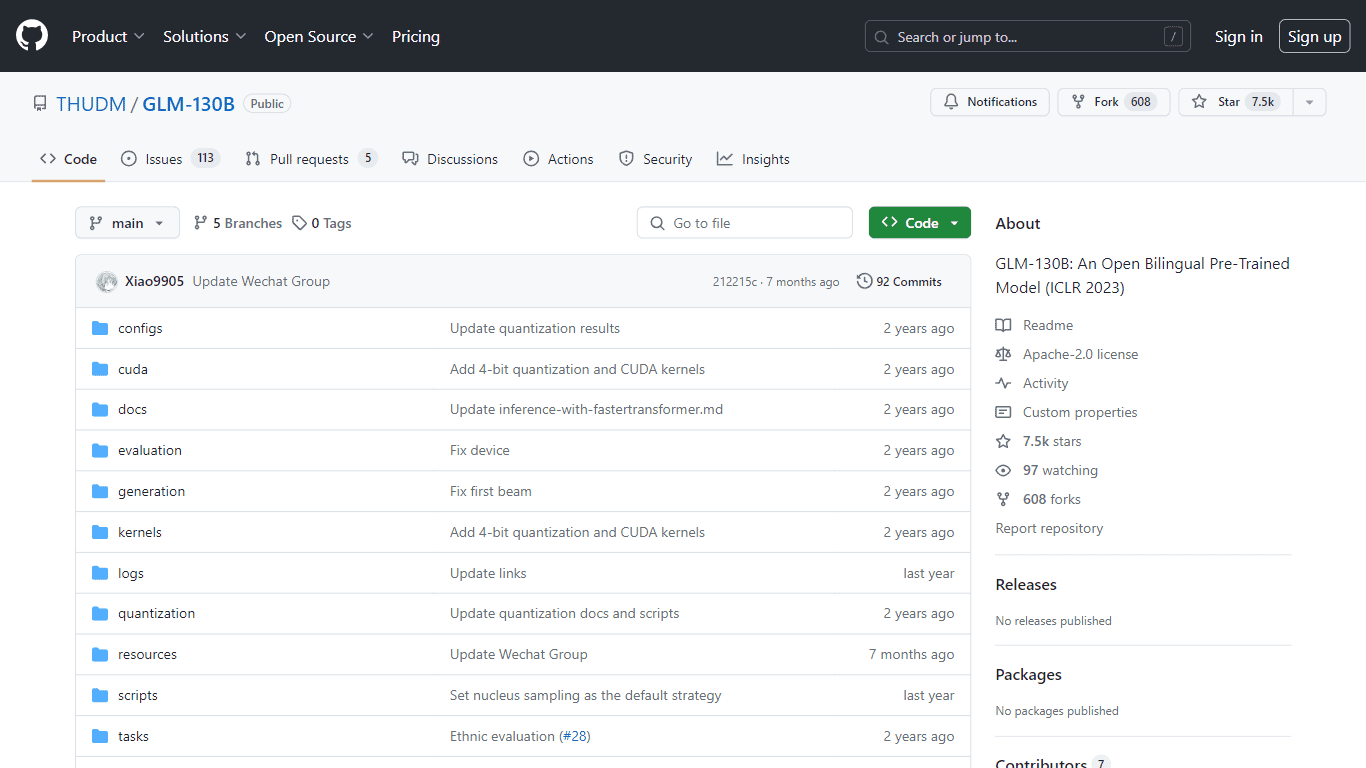Open the Packages heading link
This screenshot has width=1366, height=768.
1028,675
